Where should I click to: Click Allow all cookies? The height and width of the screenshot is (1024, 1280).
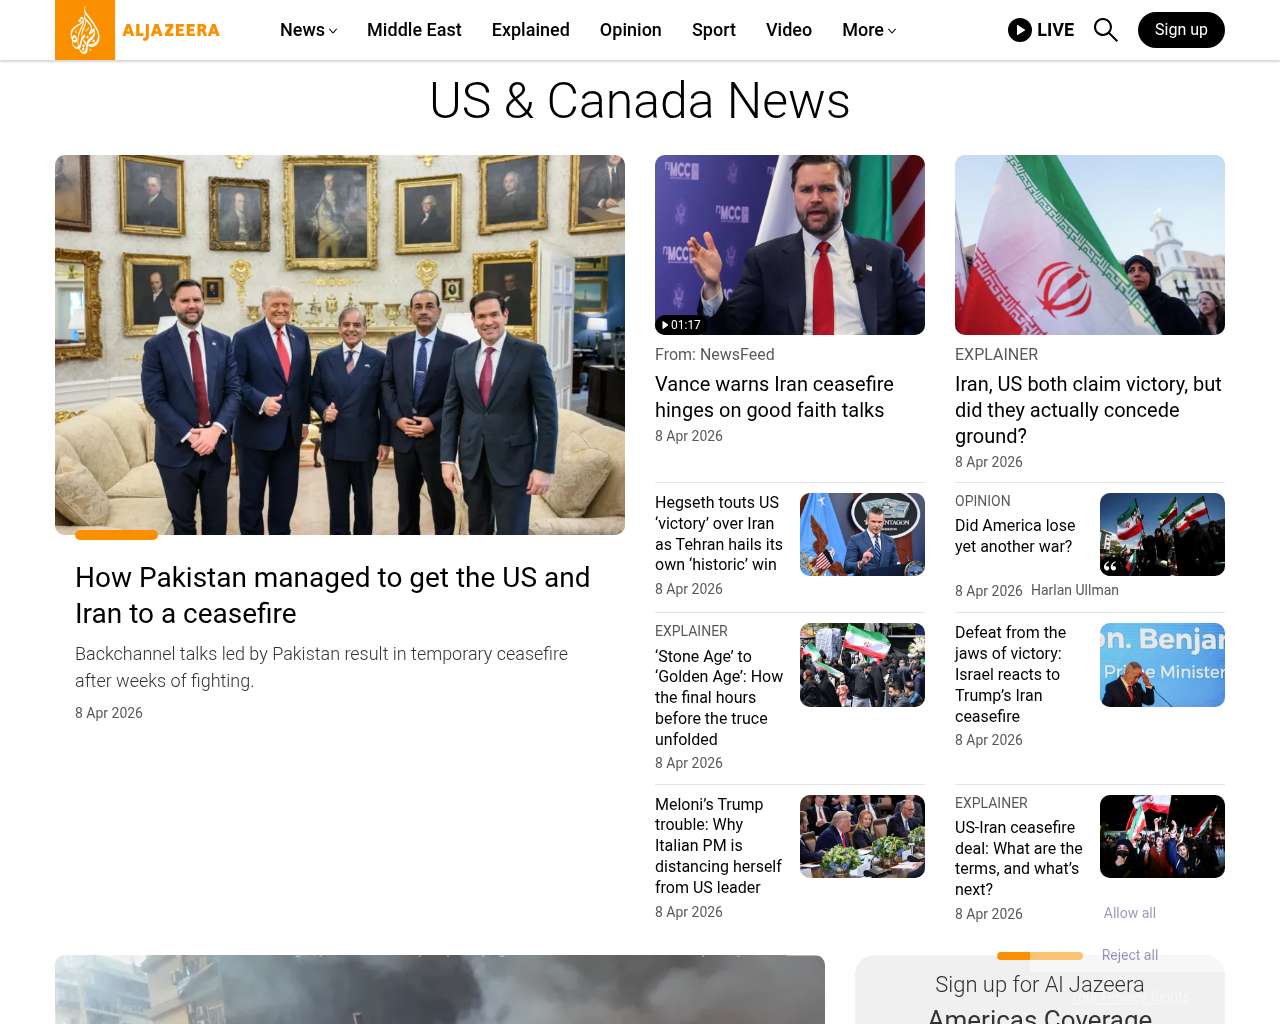click(1130, 913)
